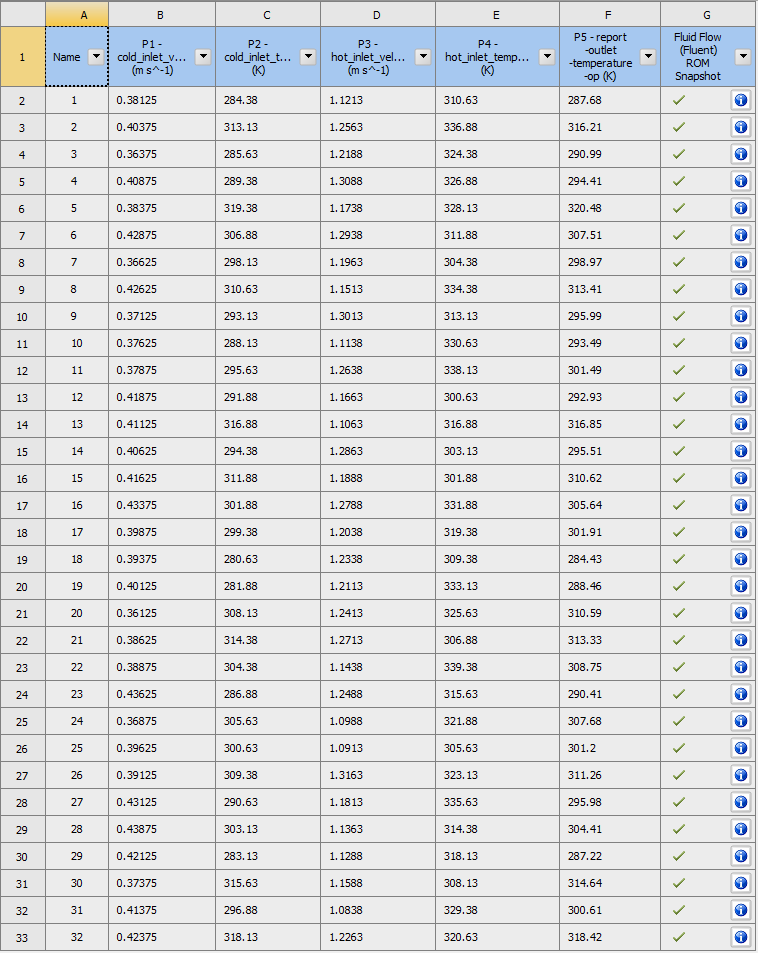This screenshot has width=758, height=953.
Task: Open Fluid Flow ROM Snapshot column dropdown
Action: pyautogui.click(x=742, y=57)
